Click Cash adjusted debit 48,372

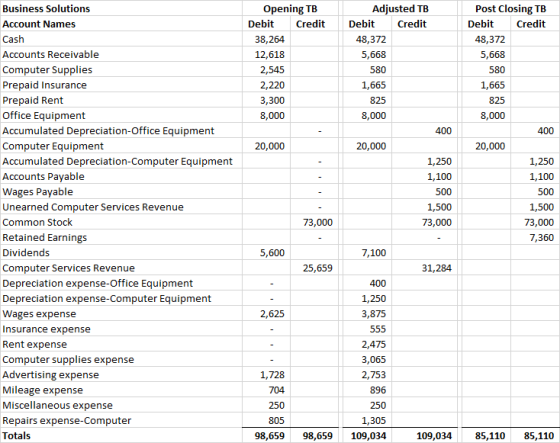371,39
